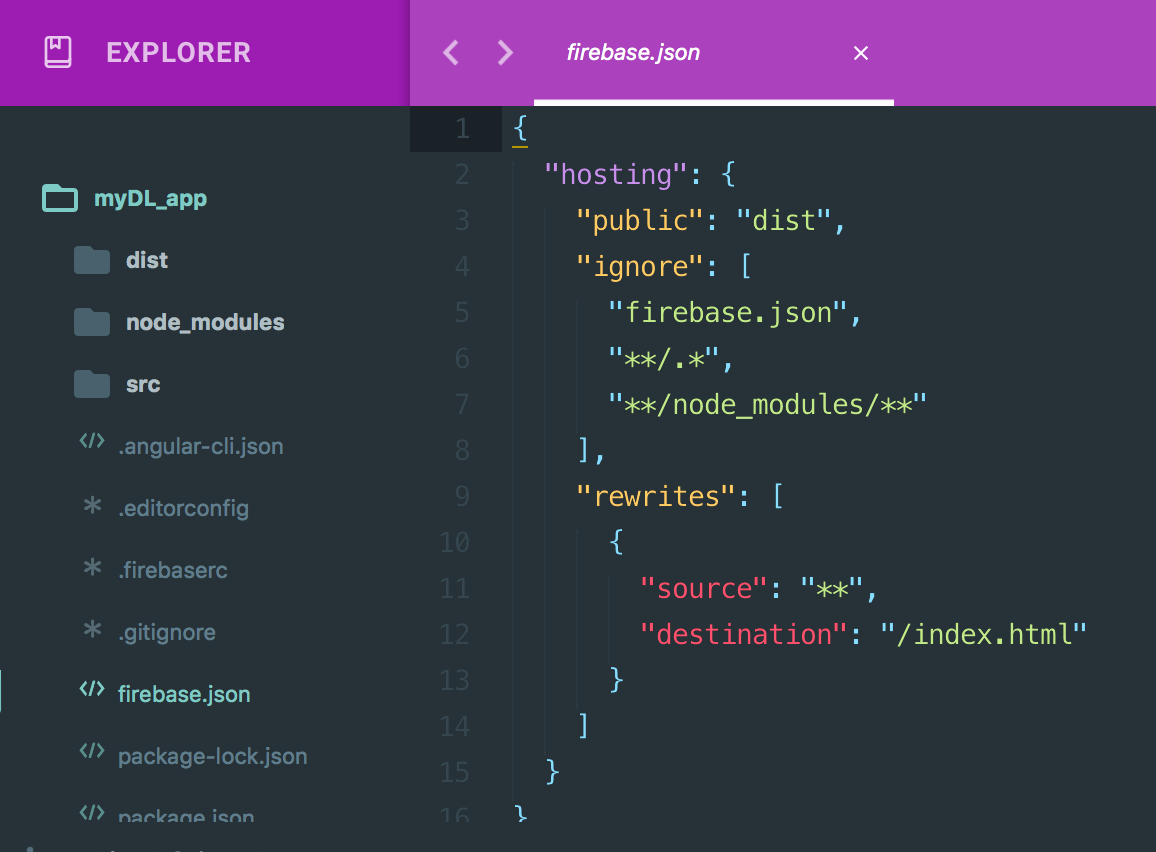The width and height of the screenshot is (1156, 852).
Task: Expand the node_modules folder
Action: (205, 321)
